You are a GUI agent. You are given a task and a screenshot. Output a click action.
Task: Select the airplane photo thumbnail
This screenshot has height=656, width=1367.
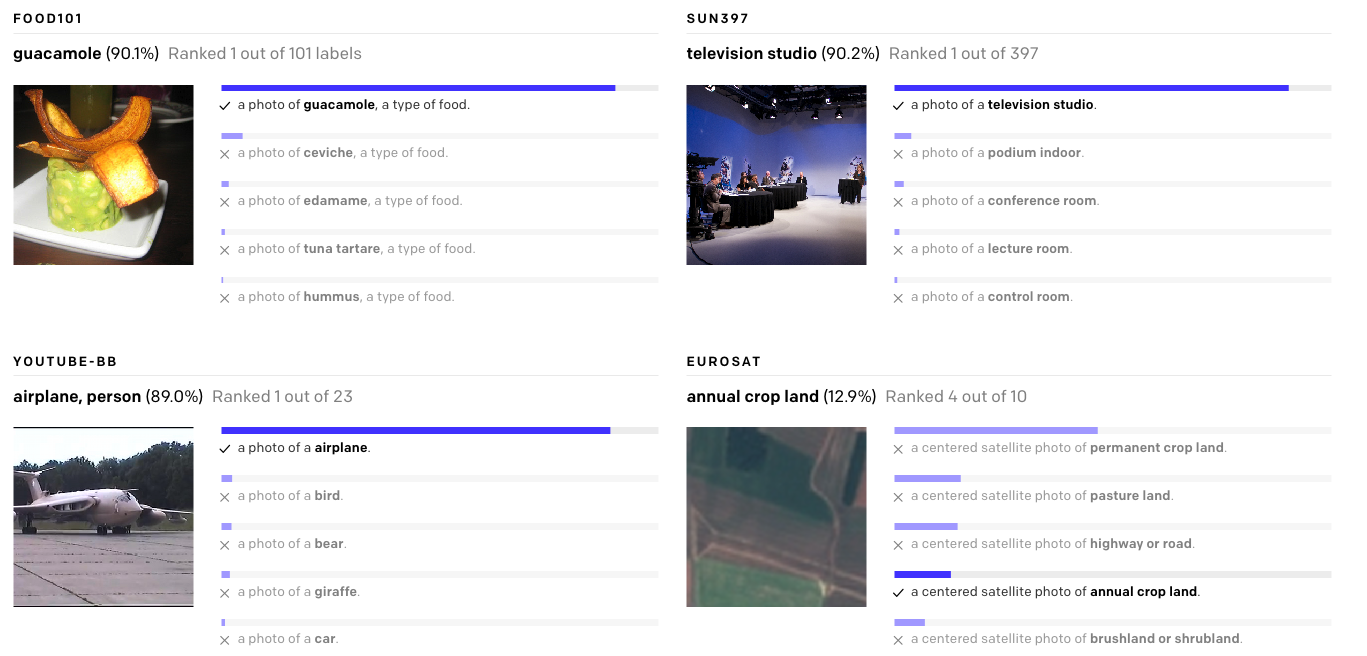103,517
